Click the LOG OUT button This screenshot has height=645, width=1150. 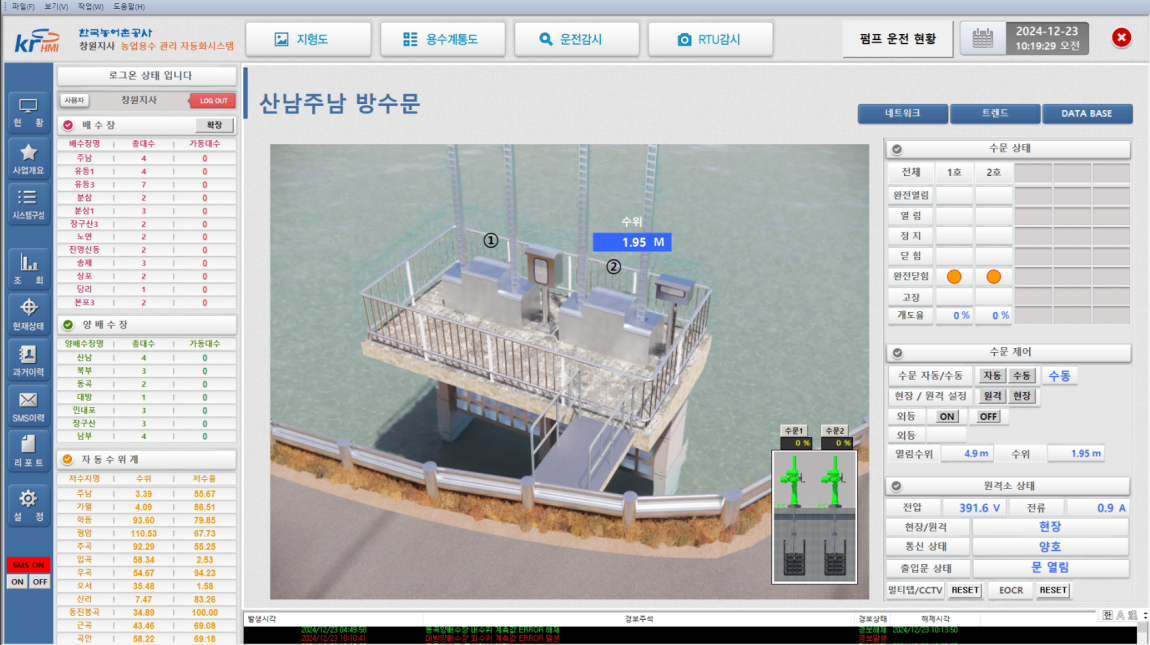point(213,101)
